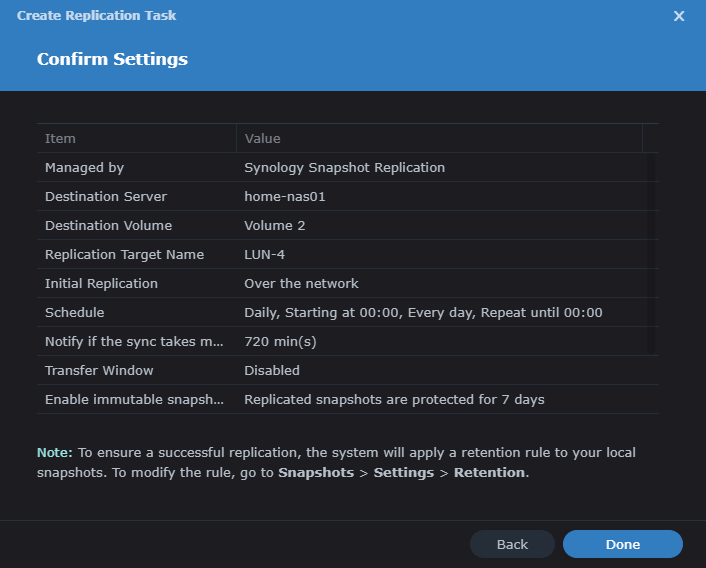The image size is (706, 568).
Task: Select the Replication Target Name row label
Action: (x=124, y=254)
